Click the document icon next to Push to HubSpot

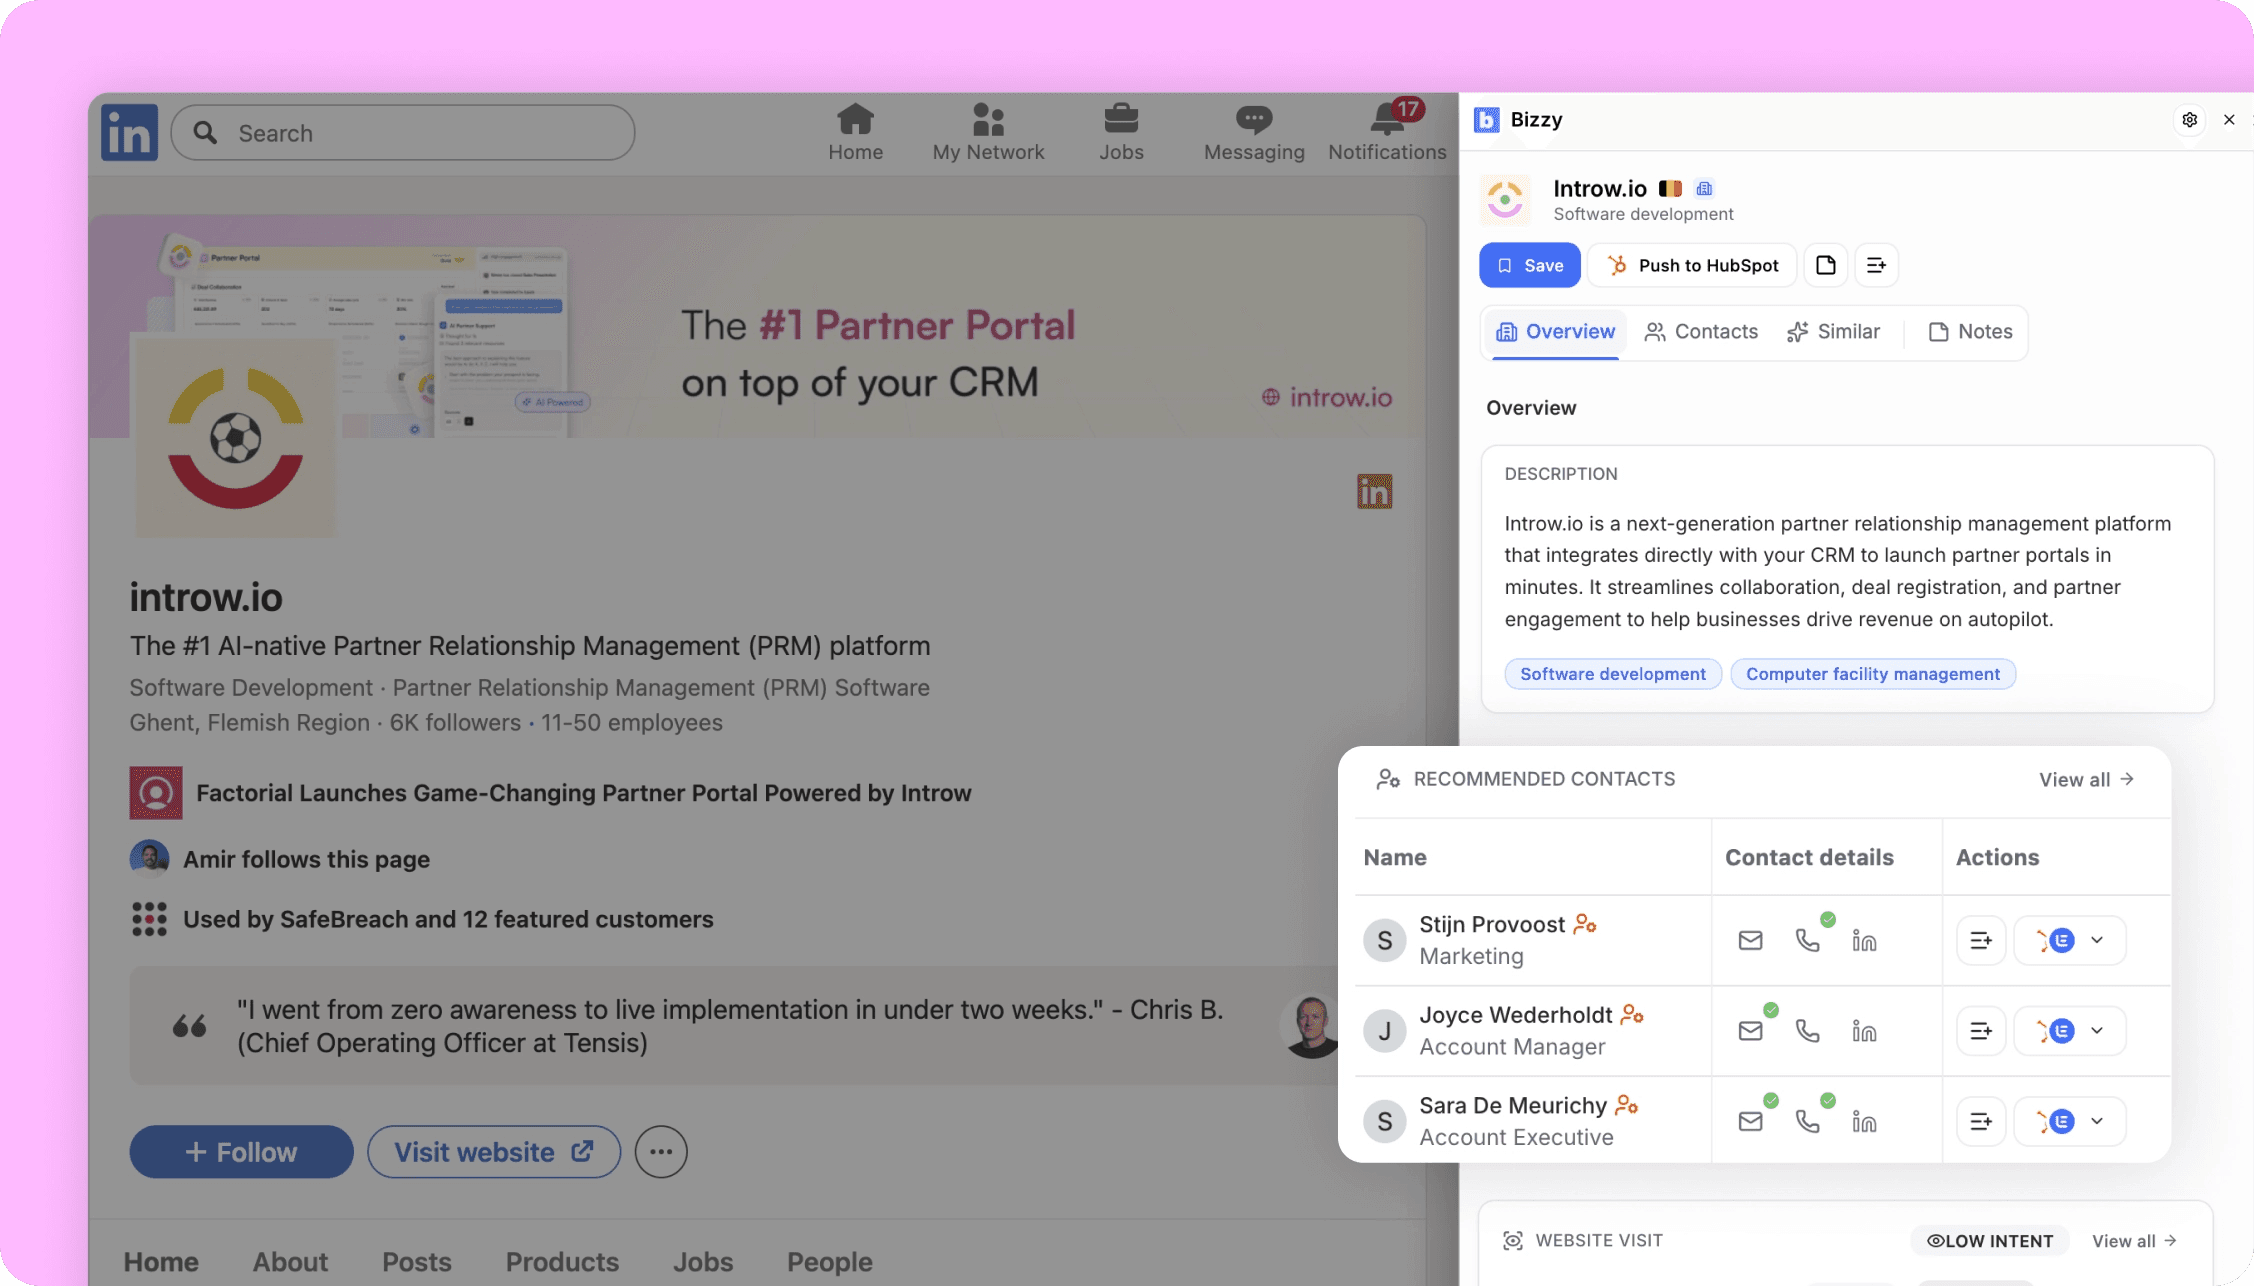click(1826, 265)
